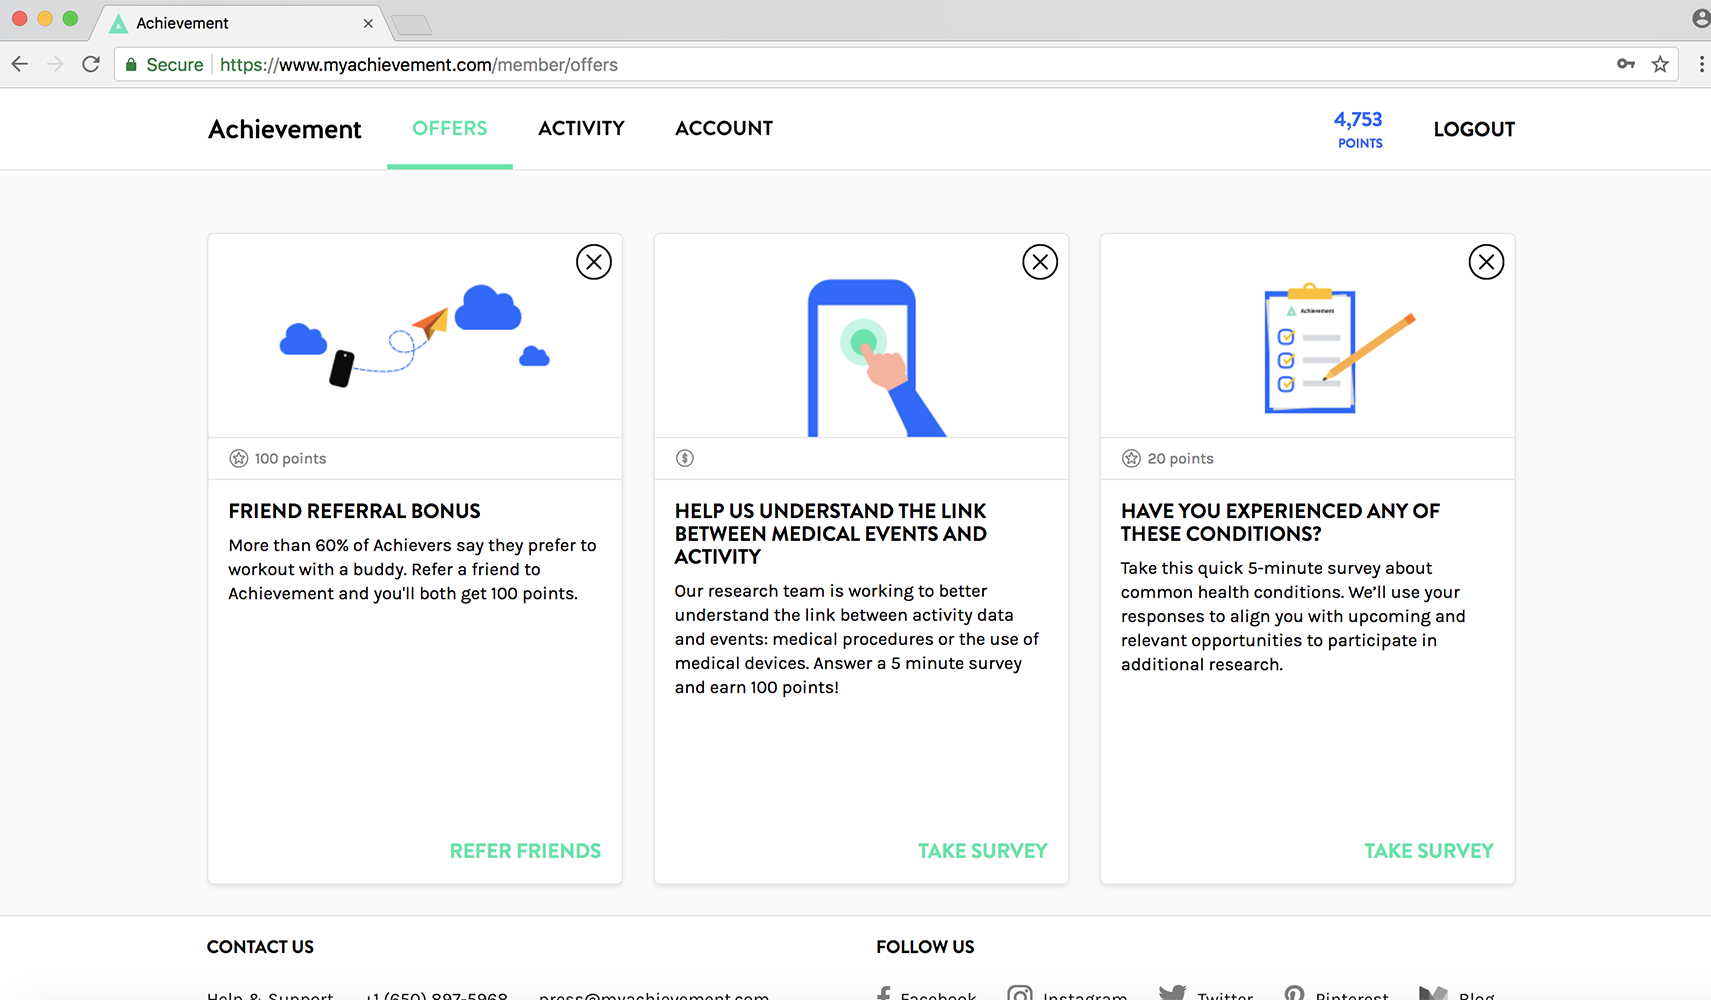Open the Twitter bird icon
The image size is (1711, 1000).
point(1172,993)
